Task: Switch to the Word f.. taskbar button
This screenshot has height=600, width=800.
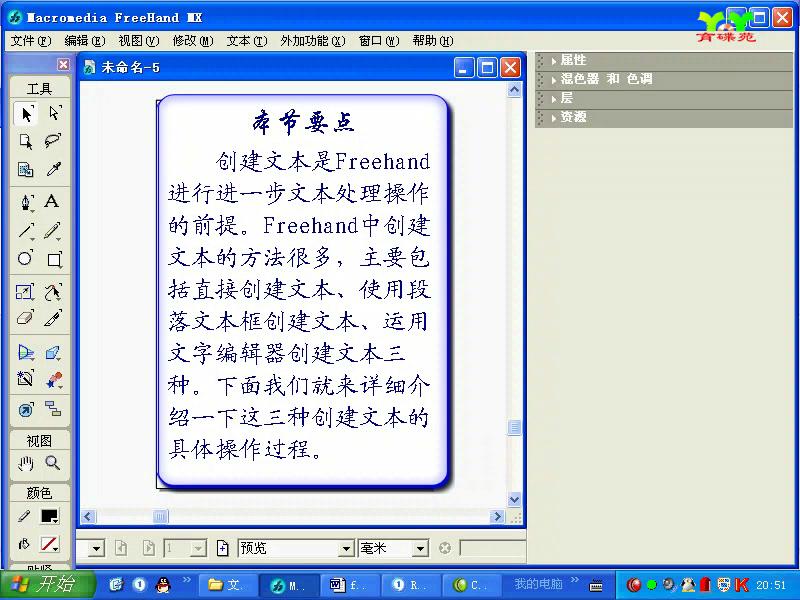Action: [348, 585]
